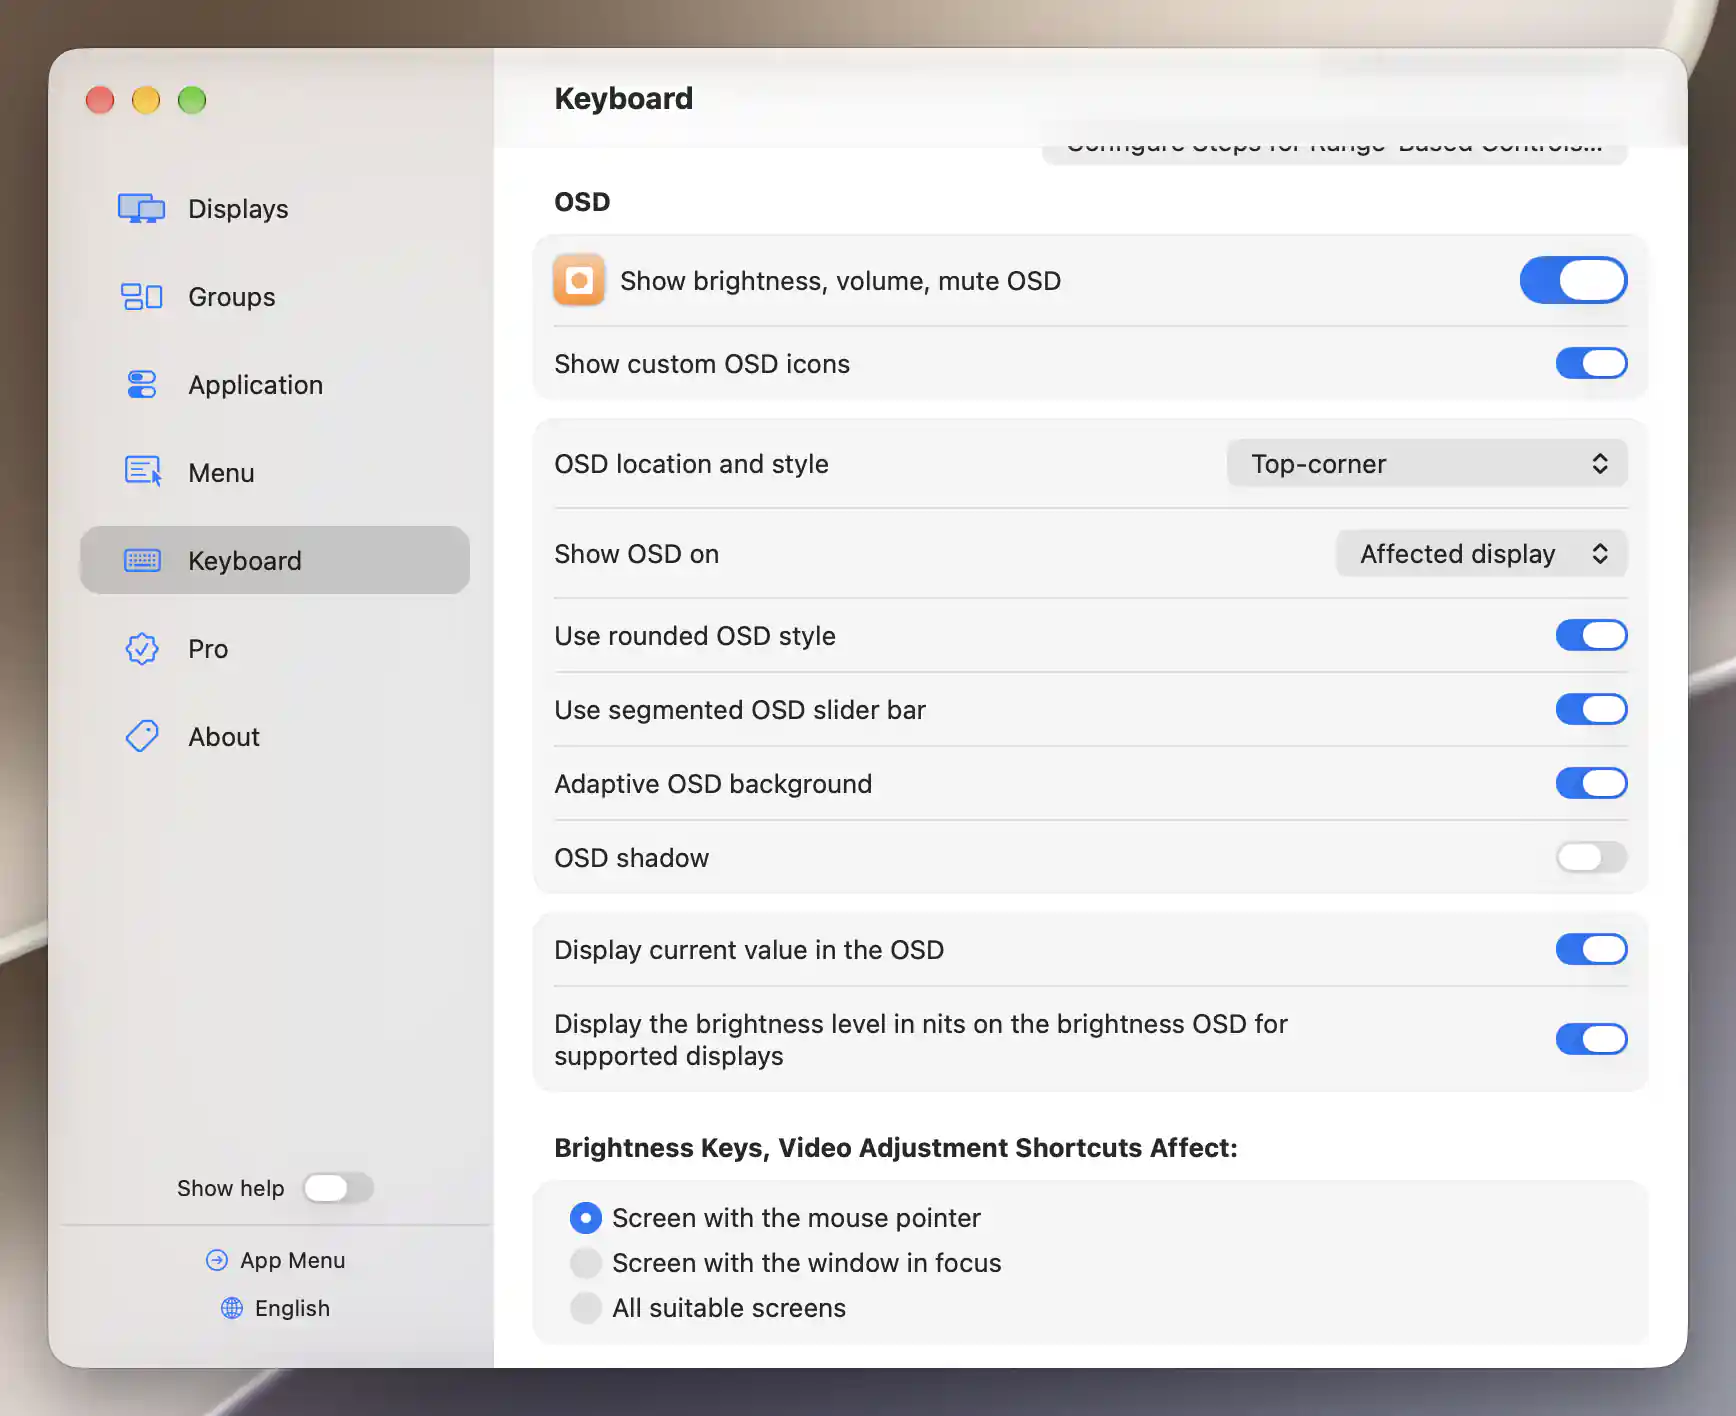Click the Groups icon in sidebar
This screenshot has width=1736, height=1416.
coord(141,296)
